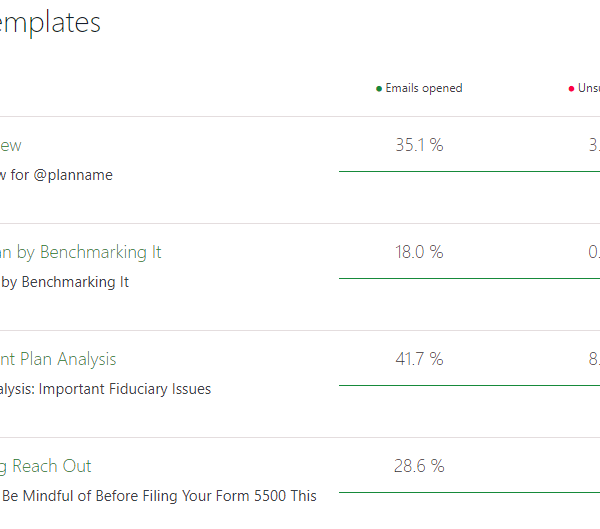Click the 41.7 % open rate
Screen dimensions: 600x529
(x=419, y=359)
